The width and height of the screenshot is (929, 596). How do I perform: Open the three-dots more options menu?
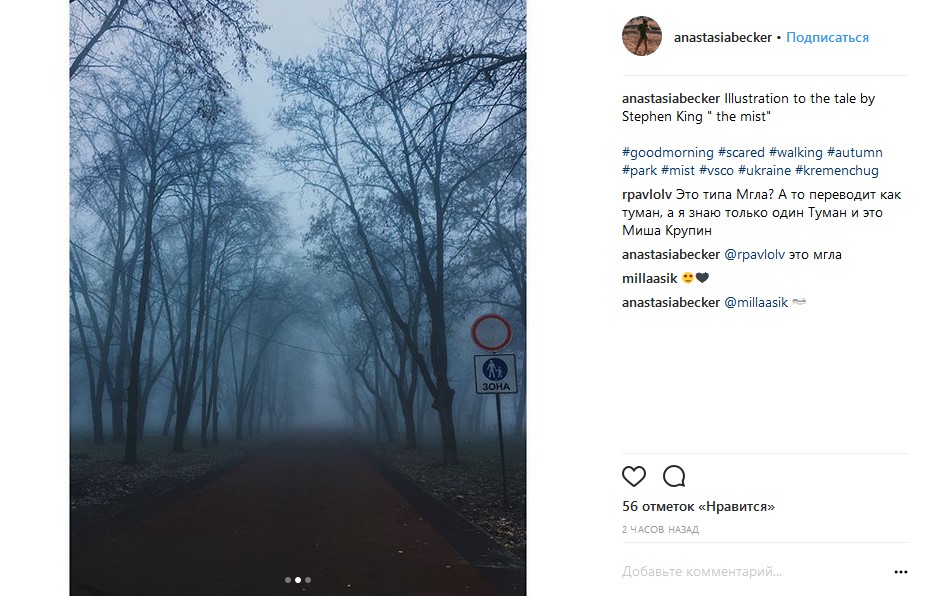click(x=900, y=572)
